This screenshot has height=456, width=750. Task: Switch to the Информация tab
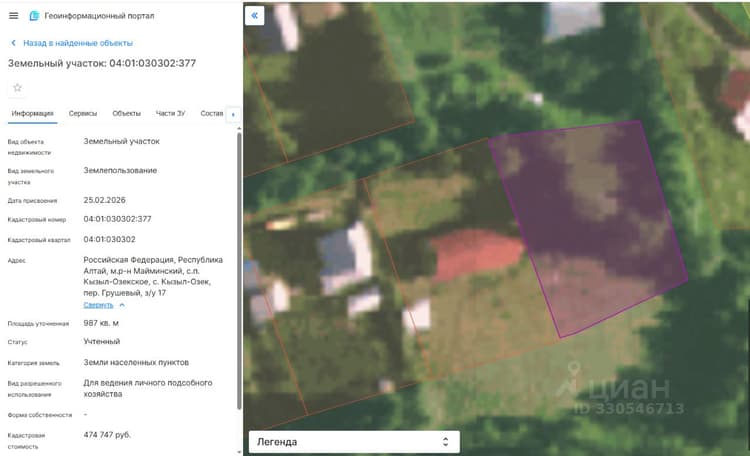pyautogui.click(x=33, y=113)
